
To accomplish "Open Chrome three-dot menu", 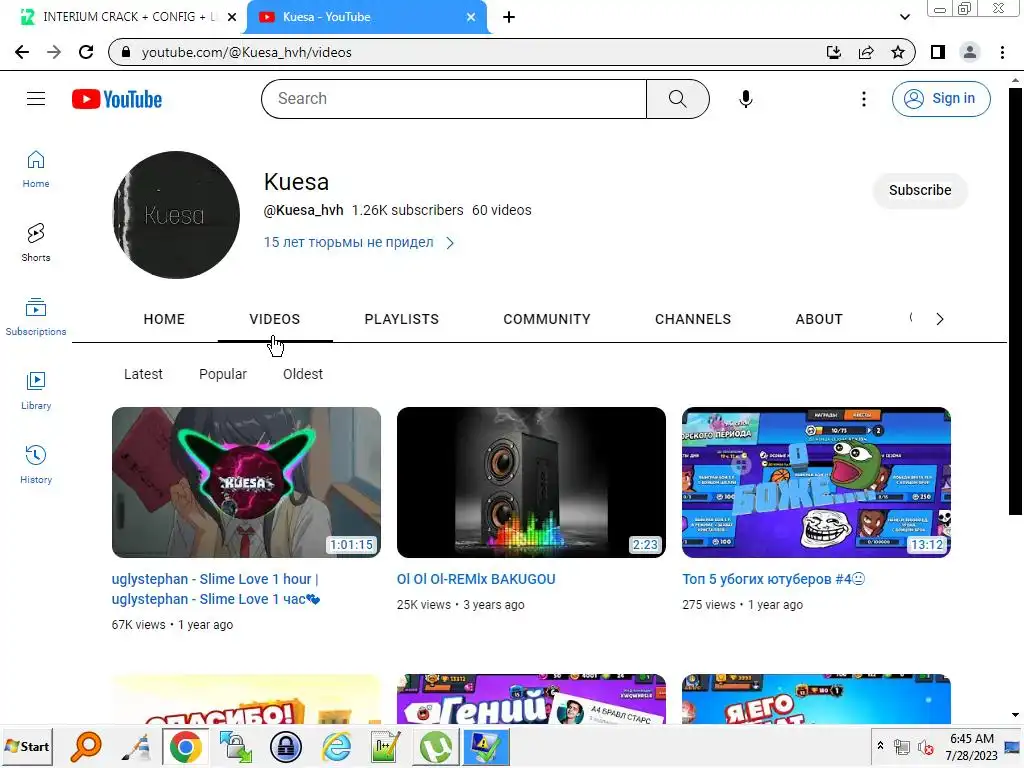I will (x=1002, y=52).
